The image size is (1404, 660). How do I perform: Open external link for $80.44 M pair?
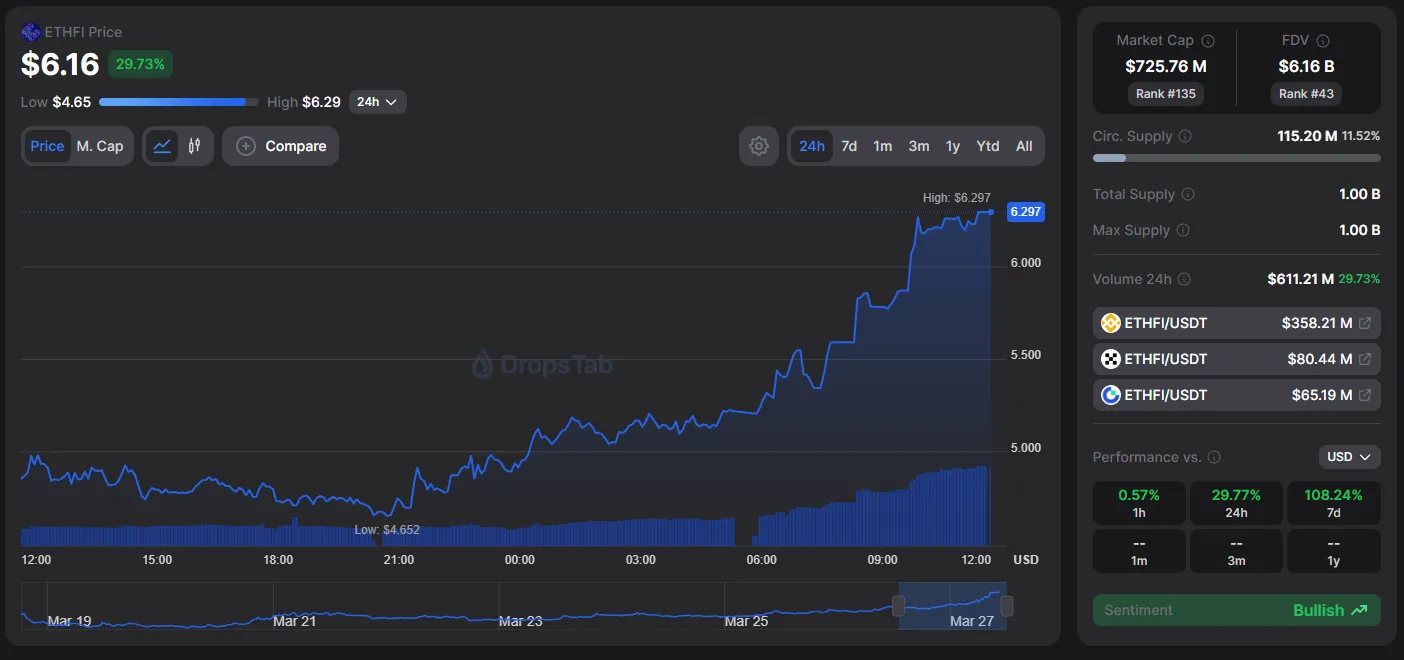coord(1365,359)
